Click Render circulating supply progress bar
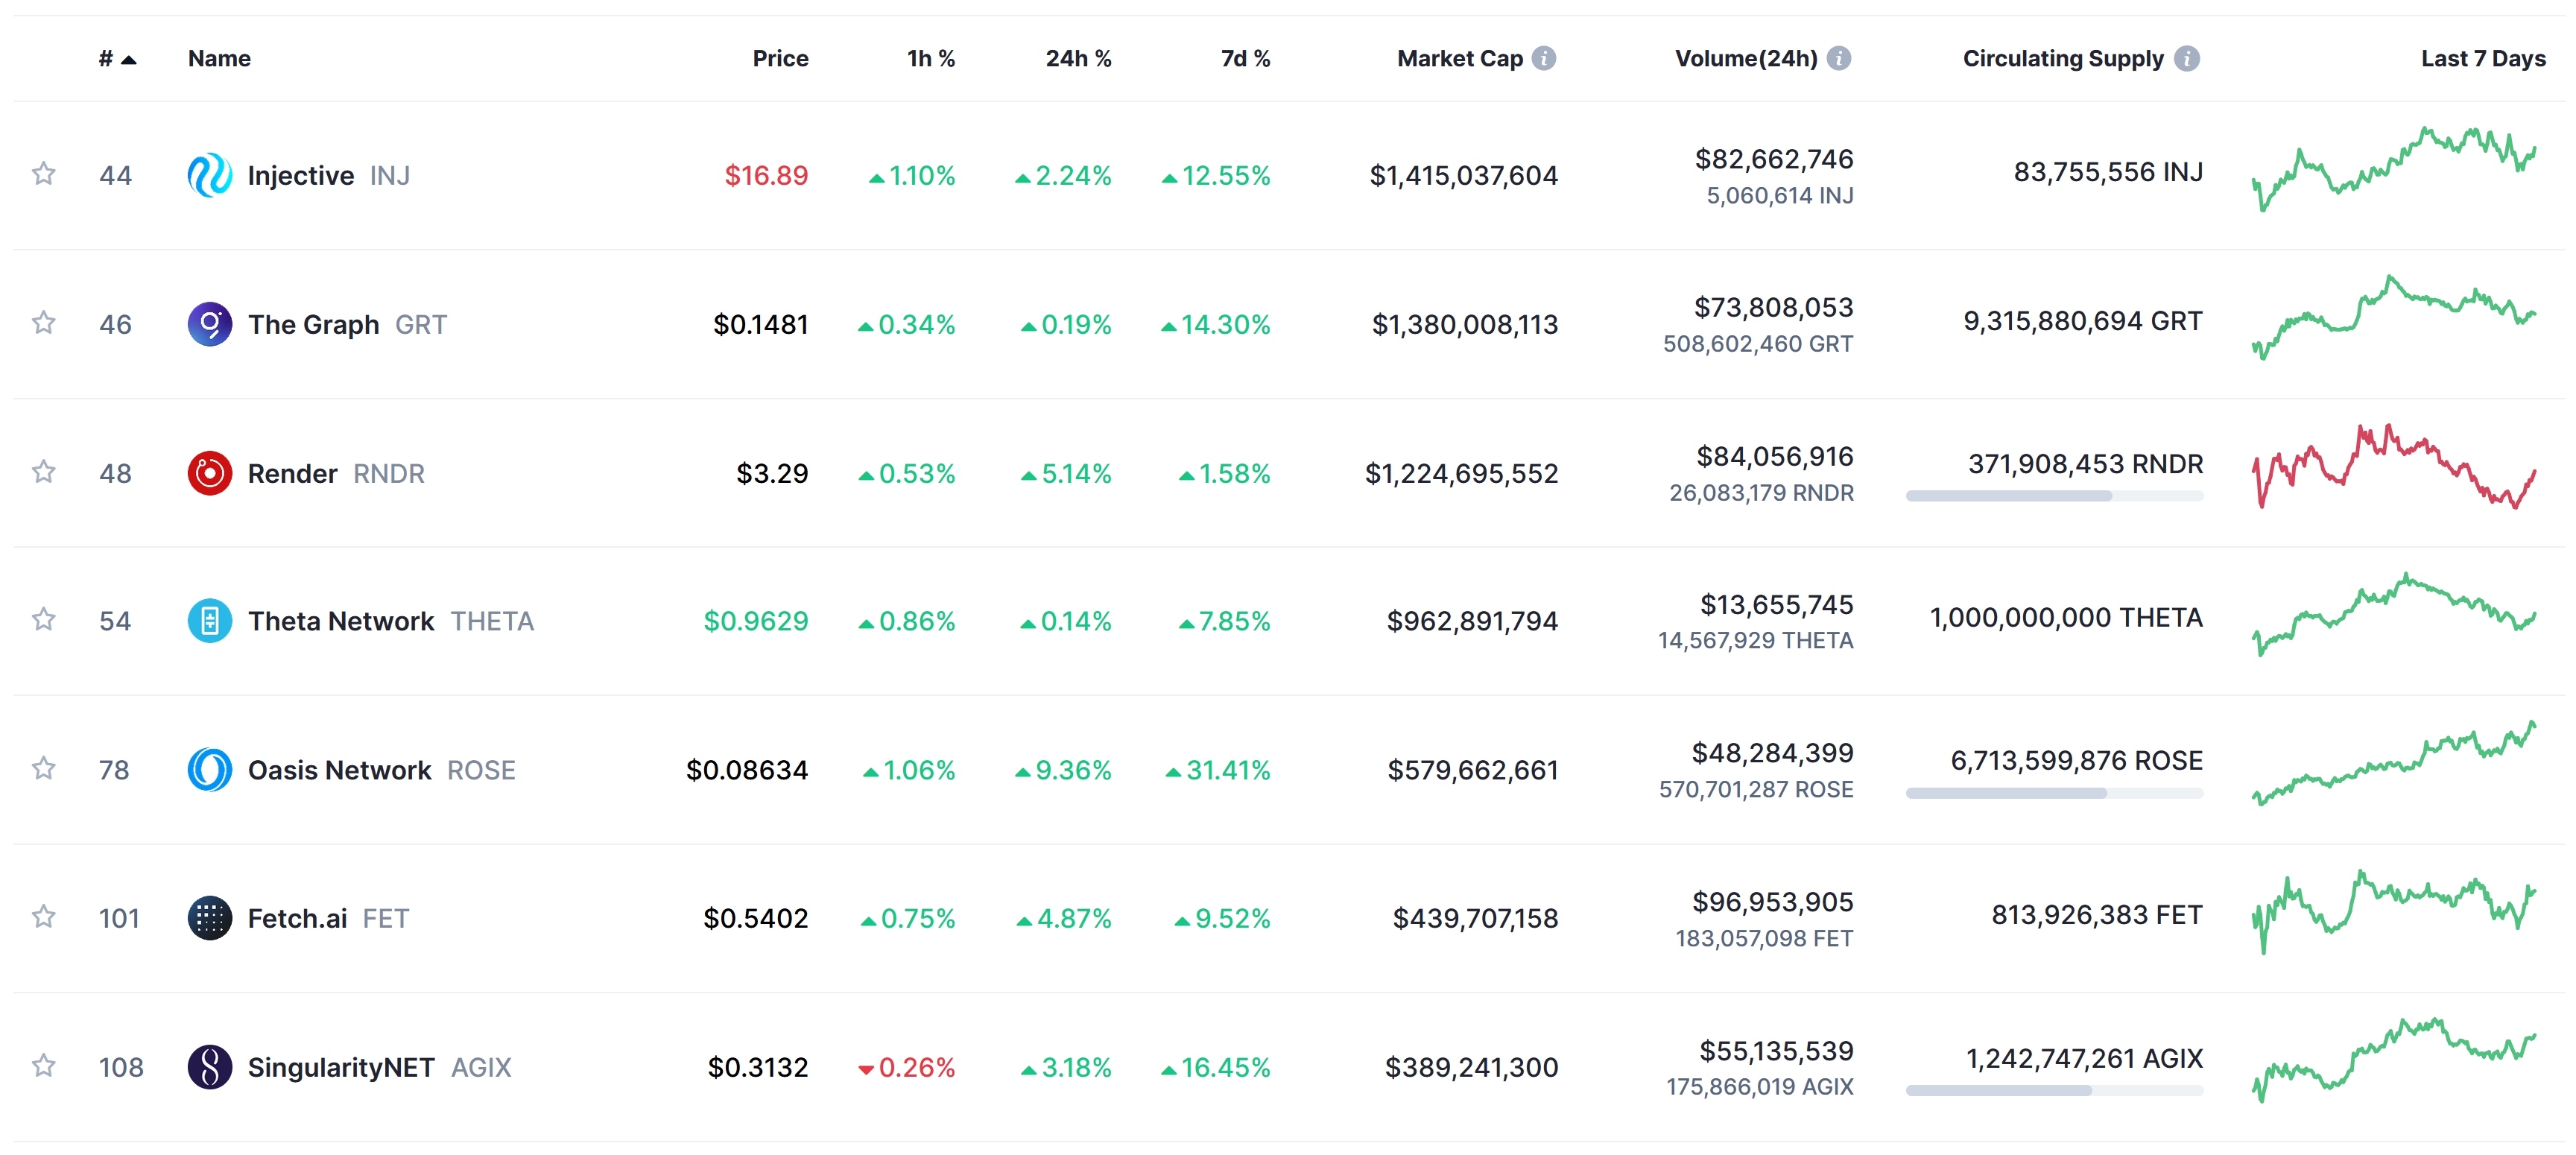The image size is (2576, 1155). tap(2054, 495)
